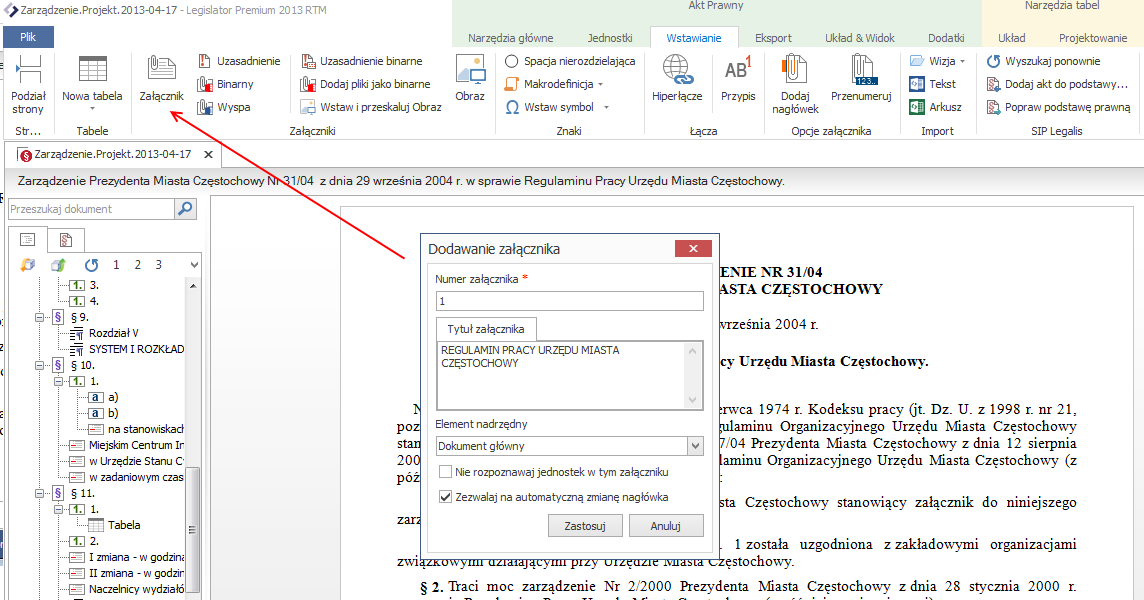Screen dimensions: 1144x600
Task: Switch to the second structure panel tab
Action: click(x=66, y=239)
